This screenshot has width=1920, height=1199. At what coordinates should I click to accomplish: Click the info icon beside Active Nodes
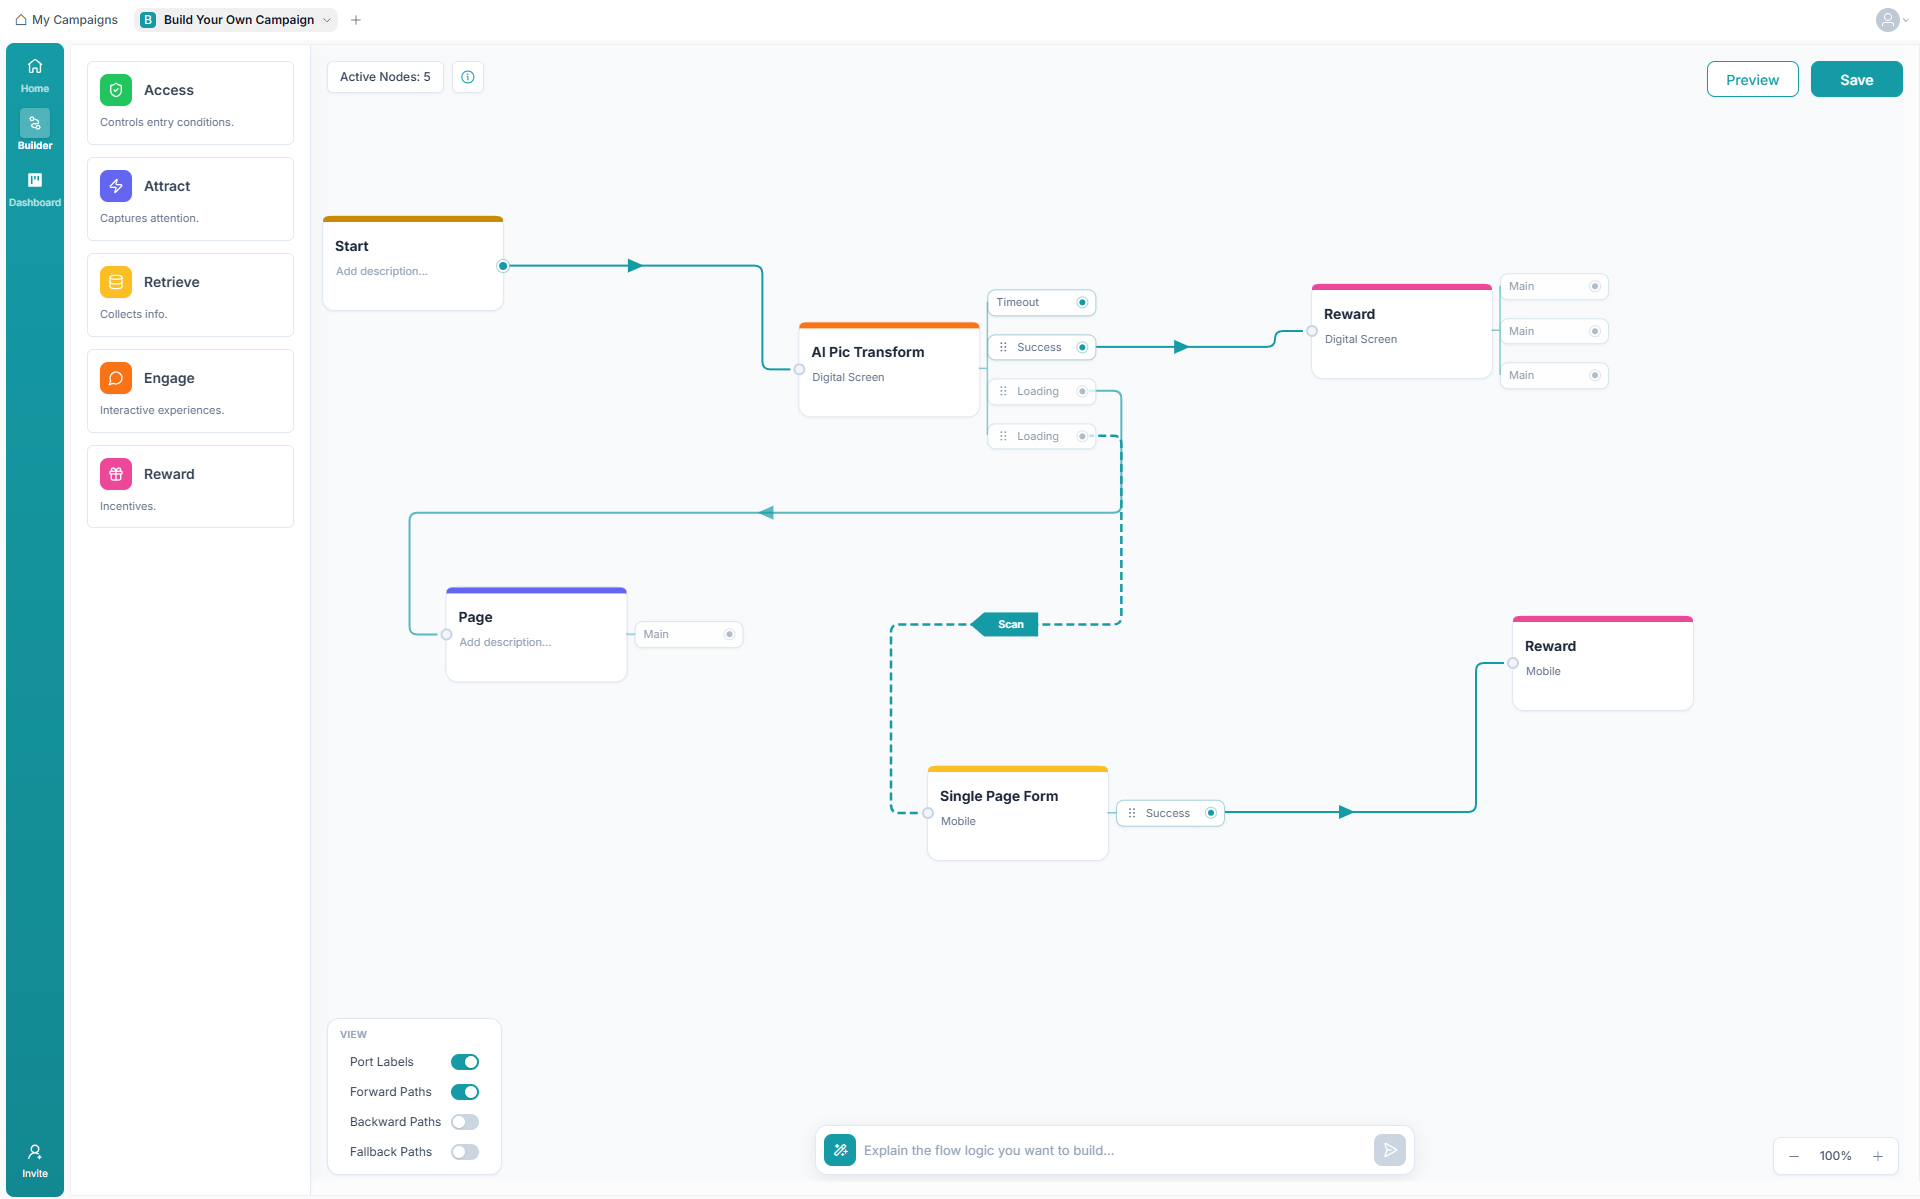coord(468,77)
